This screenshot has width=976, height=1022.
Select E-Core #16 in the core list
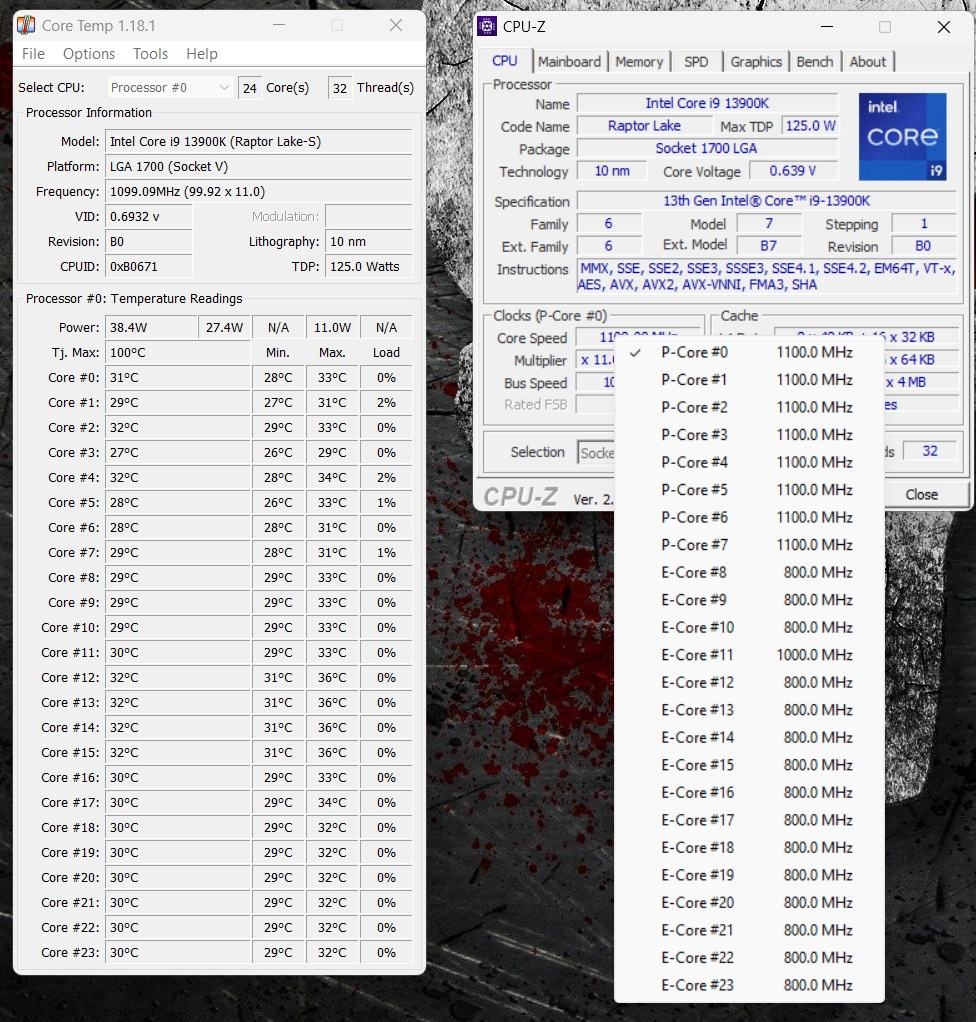(x=749, y=793)
